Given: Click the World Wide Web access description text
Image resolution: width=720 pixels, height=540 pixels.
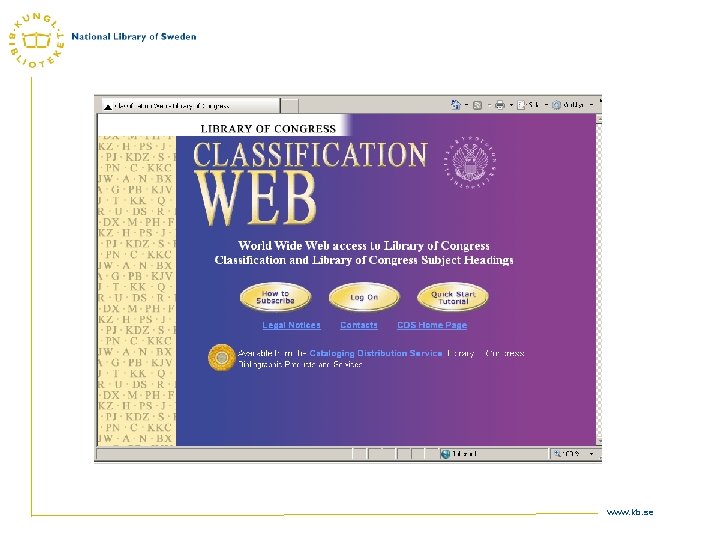Looking at the screenshot, I should point(364,253).
